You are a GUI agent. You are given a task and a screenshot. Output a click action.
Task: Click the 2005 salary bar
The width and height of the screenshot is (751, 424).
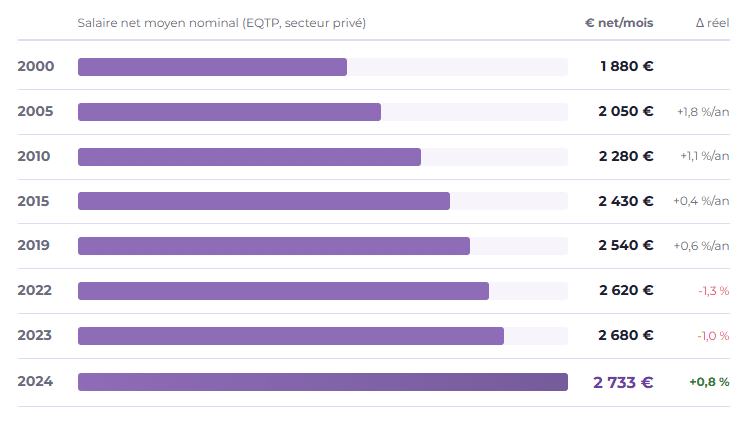click(229, 112)
